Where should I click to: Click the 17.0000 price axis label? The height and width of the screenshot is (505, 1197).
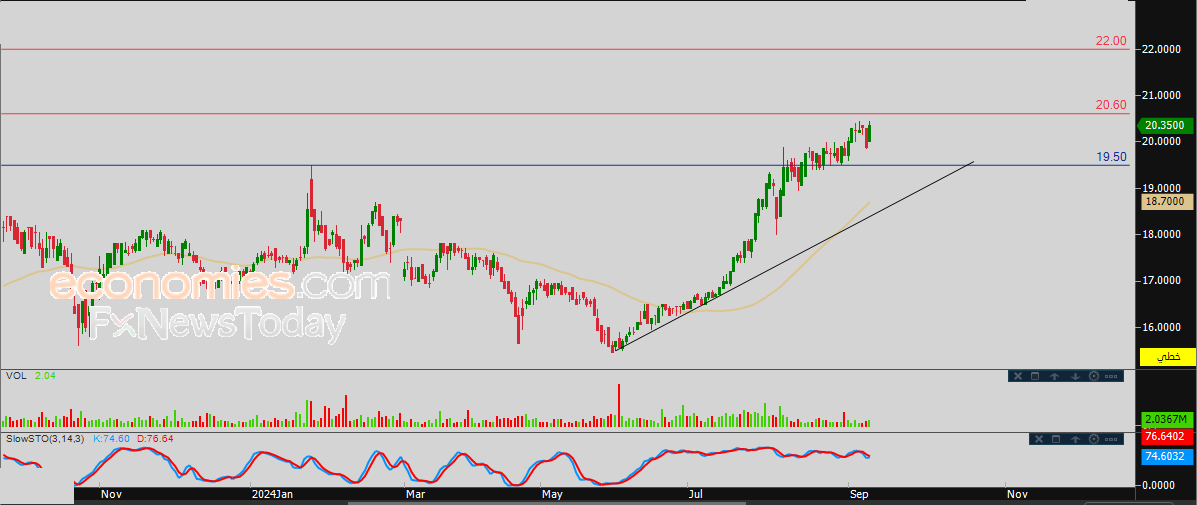pyautogui.click(x=1161, y=281)
